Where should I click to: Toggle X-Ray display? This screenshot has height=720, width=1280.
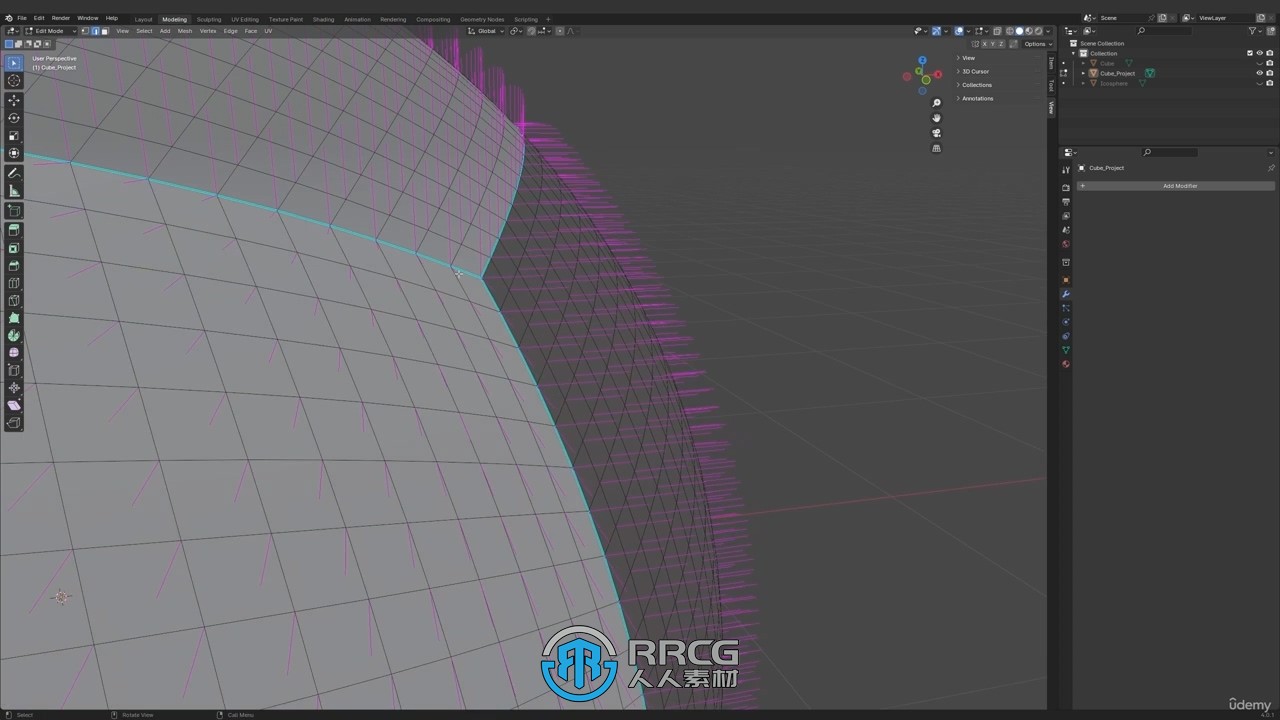click(x=997, y=31)
